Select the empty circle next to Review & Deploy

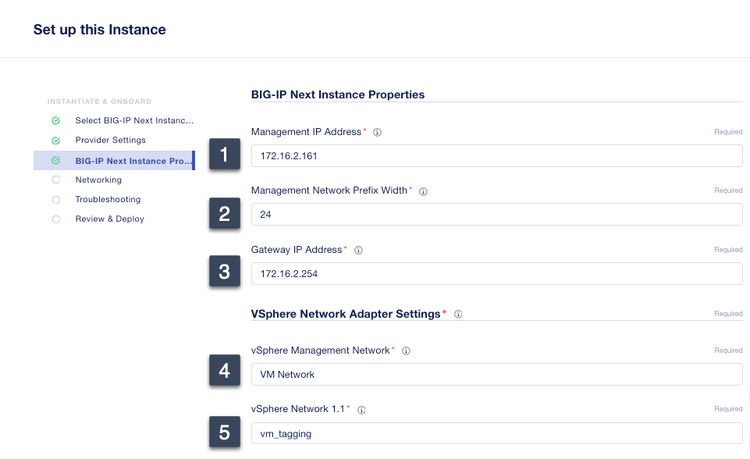pos(56,219)
